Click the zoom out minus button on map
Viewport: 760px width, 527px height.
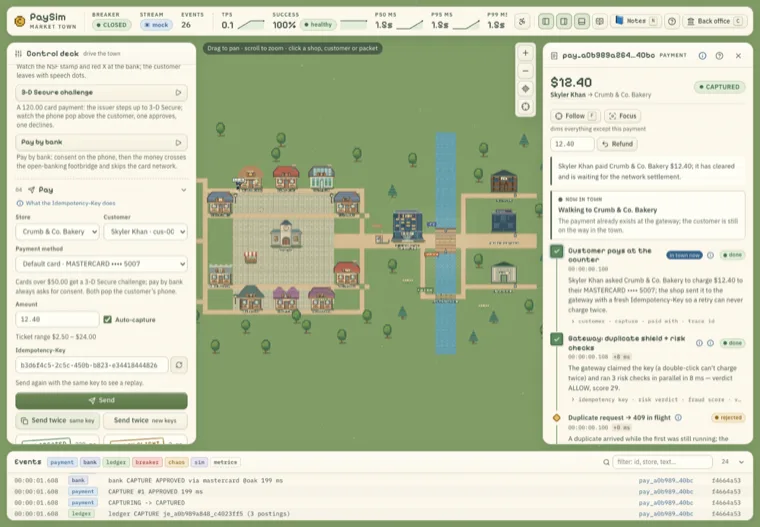tap(525, 71)
